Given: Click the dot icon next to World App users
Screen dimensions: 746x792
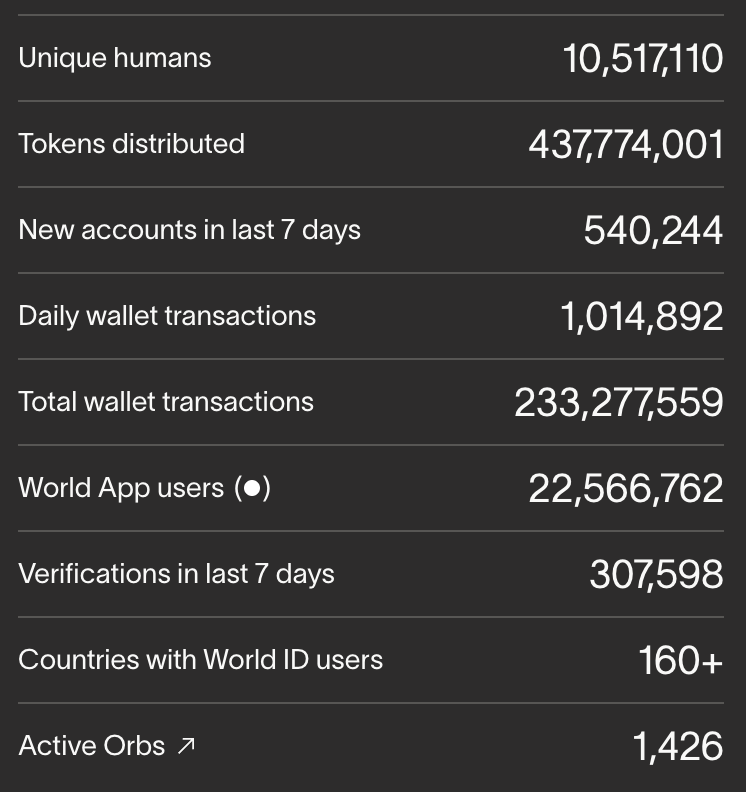Looking at the screenshot, I should point(253,488).
